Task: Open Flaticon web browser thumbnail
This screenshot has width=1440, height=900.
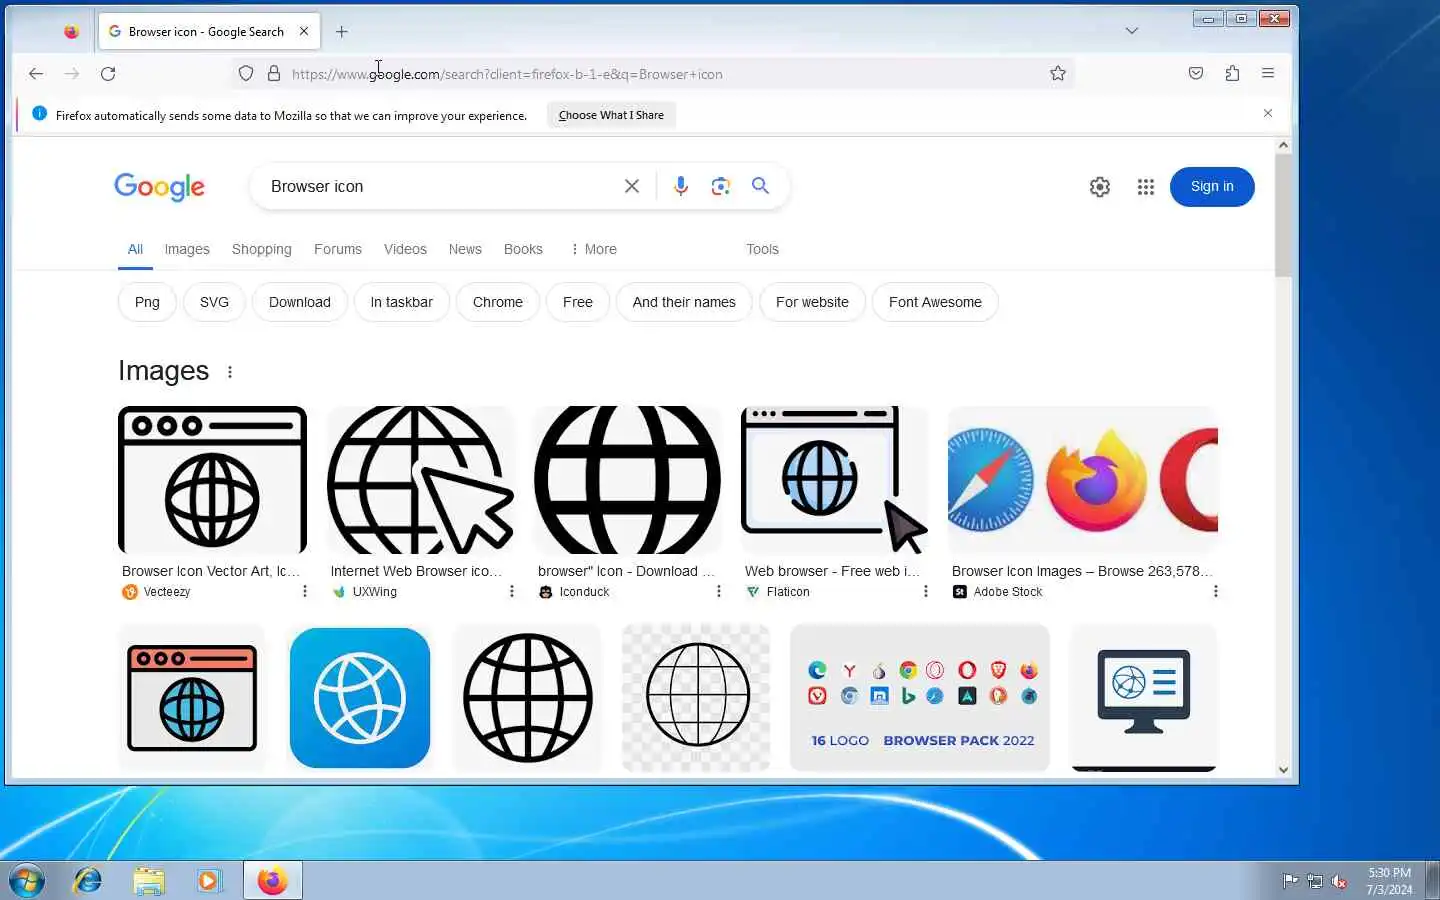Action: click(x=834, y=480)
